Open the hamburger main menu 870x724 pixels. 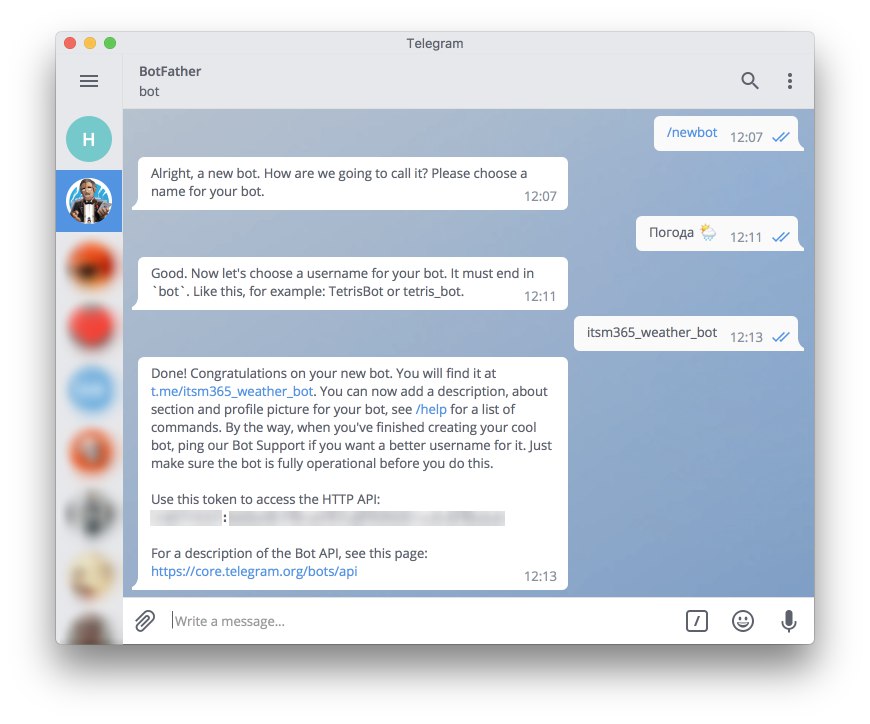89,81
